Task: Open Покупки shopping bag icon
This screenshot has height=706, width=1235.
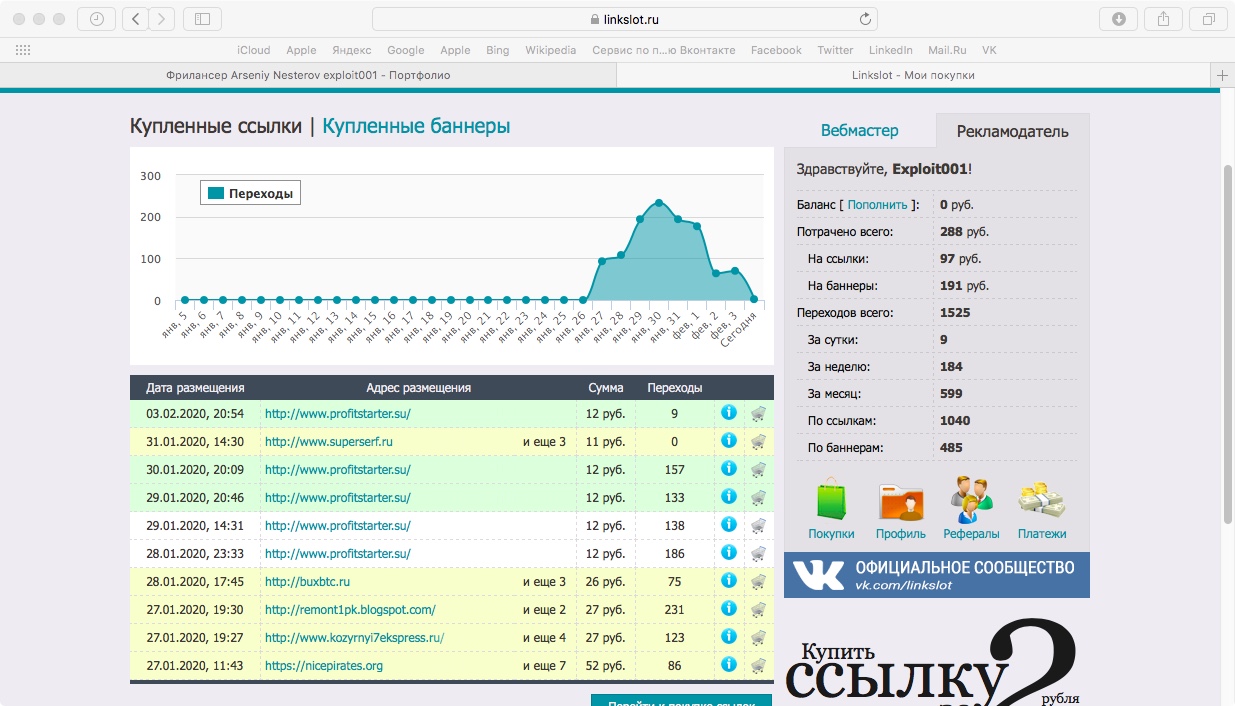Action: tap(831, 500)
